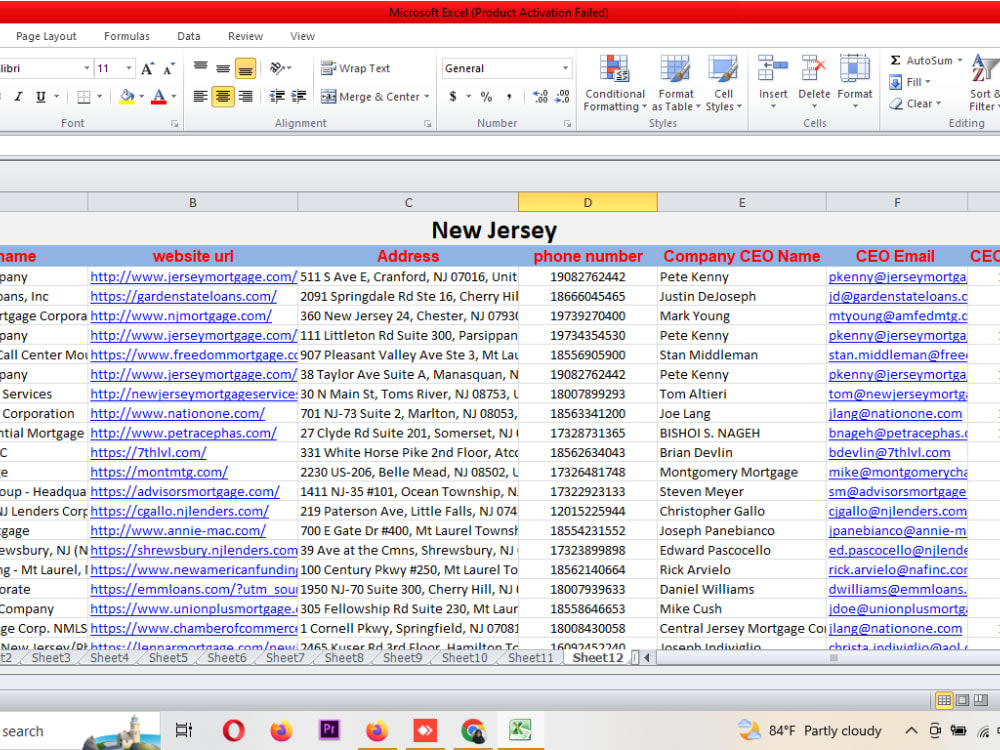Apply the yellow Fill Color bucket

[127, 97]
